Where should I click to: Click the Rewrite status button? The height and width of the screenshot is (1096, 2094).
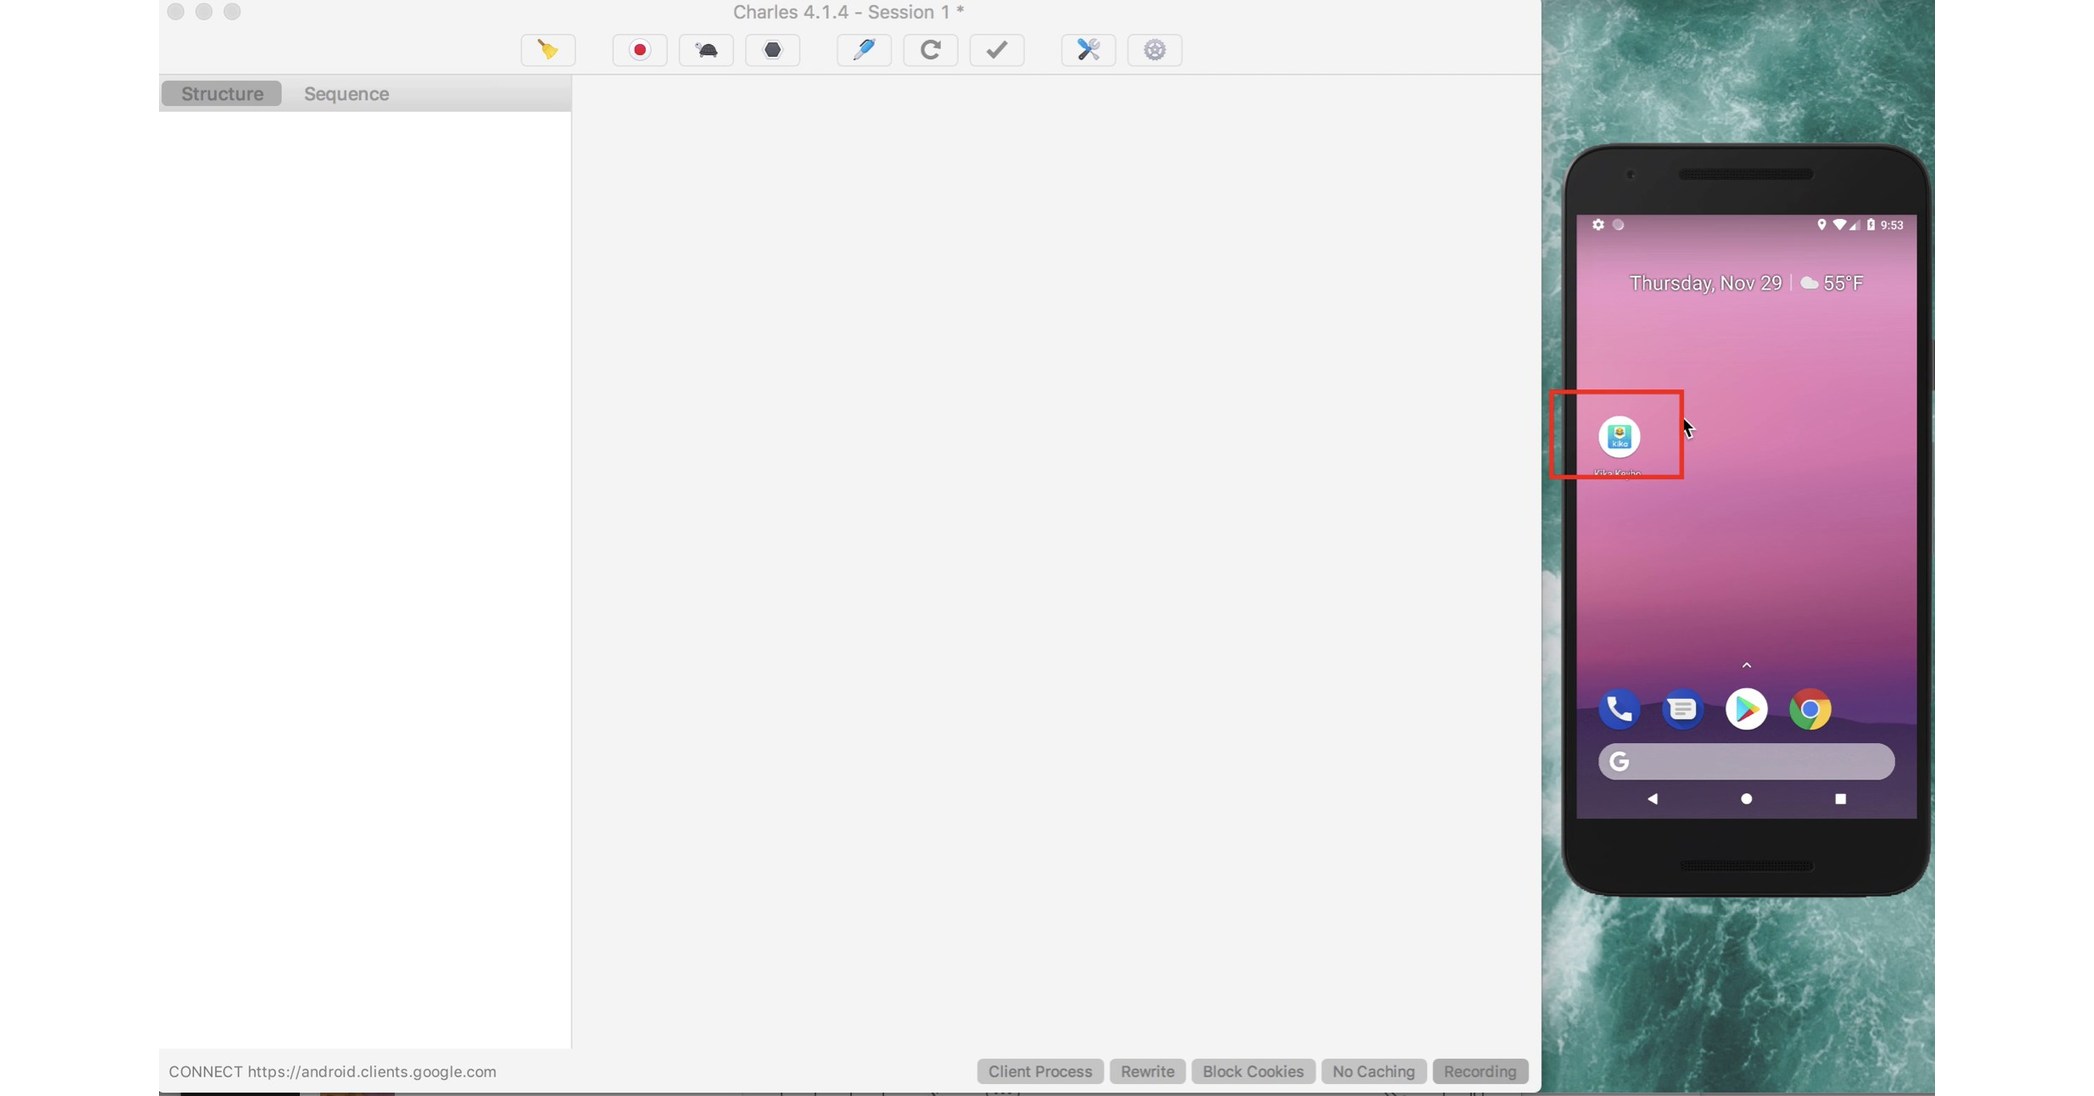tap(1147, 1071)
